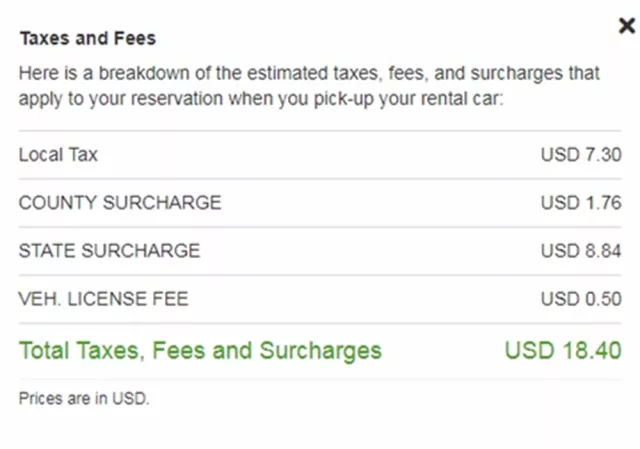Close the Taxes and Fees dialog
The width and height of the screenshot is (640, 449).
click(x=626, y=26)
